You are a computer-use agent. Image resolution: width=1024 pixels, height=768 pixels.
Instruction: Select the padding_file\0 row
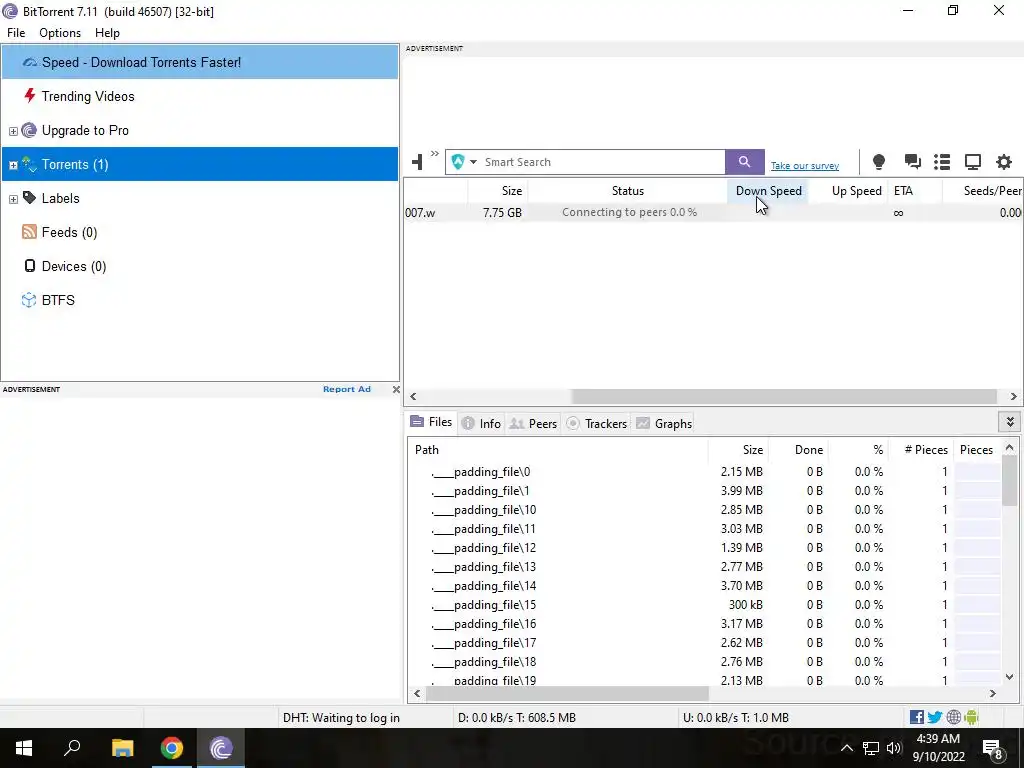point(703,472)
